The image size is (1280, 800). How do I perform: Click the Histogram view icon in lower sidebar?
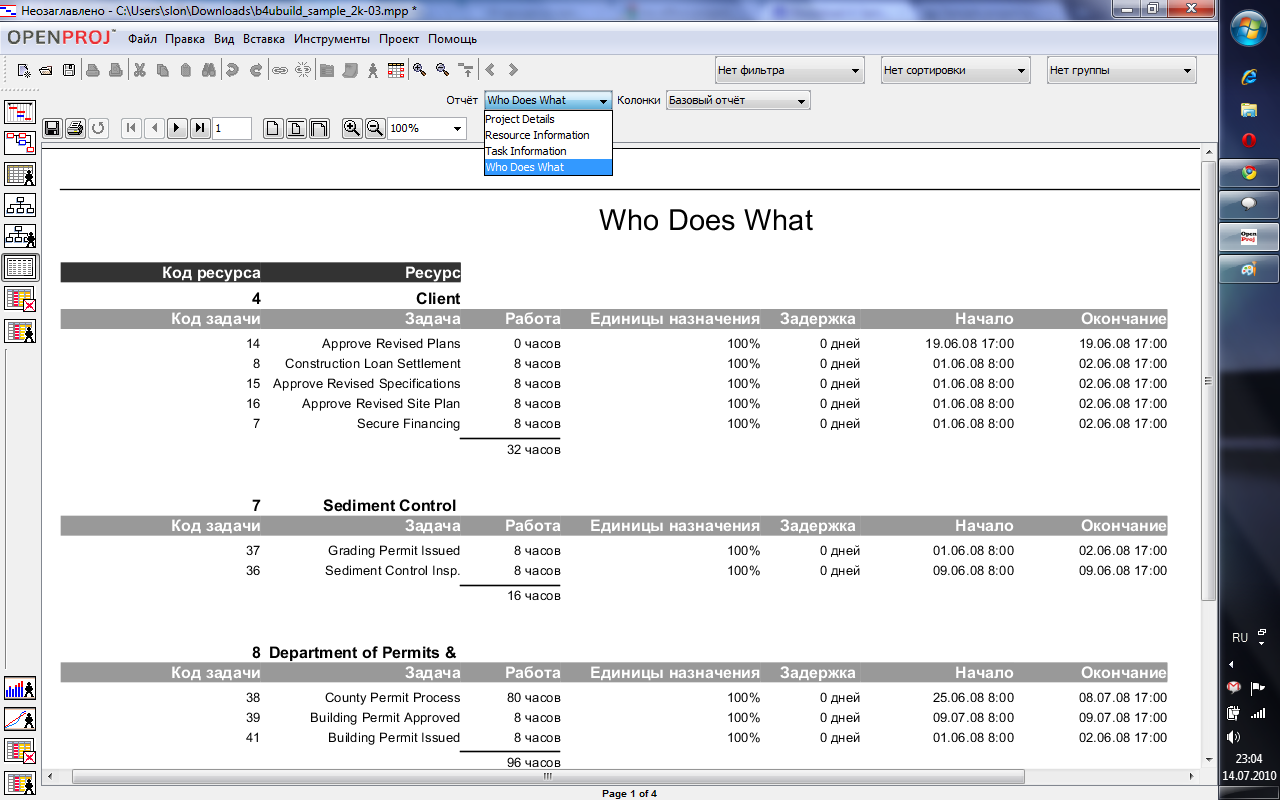(20, 688)
